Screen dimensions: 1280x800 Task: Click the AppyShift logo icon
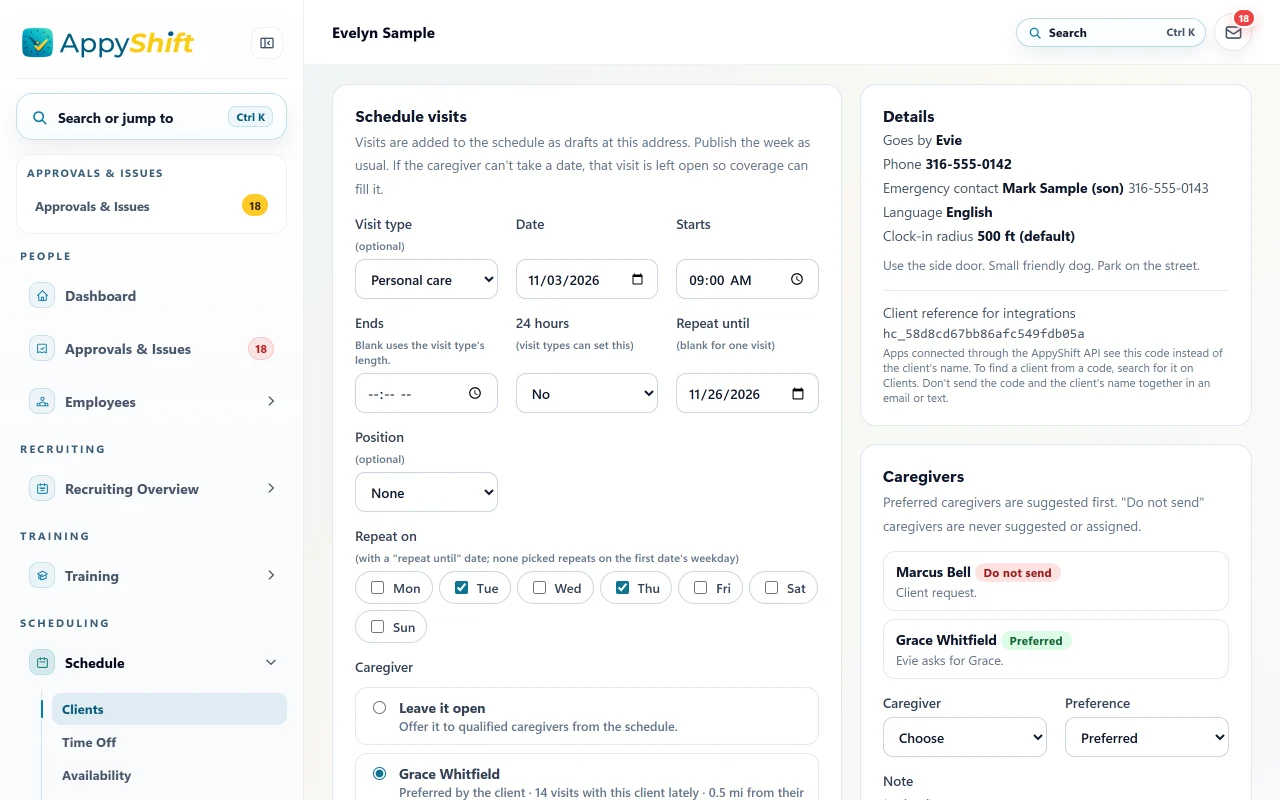pos(38,42)
